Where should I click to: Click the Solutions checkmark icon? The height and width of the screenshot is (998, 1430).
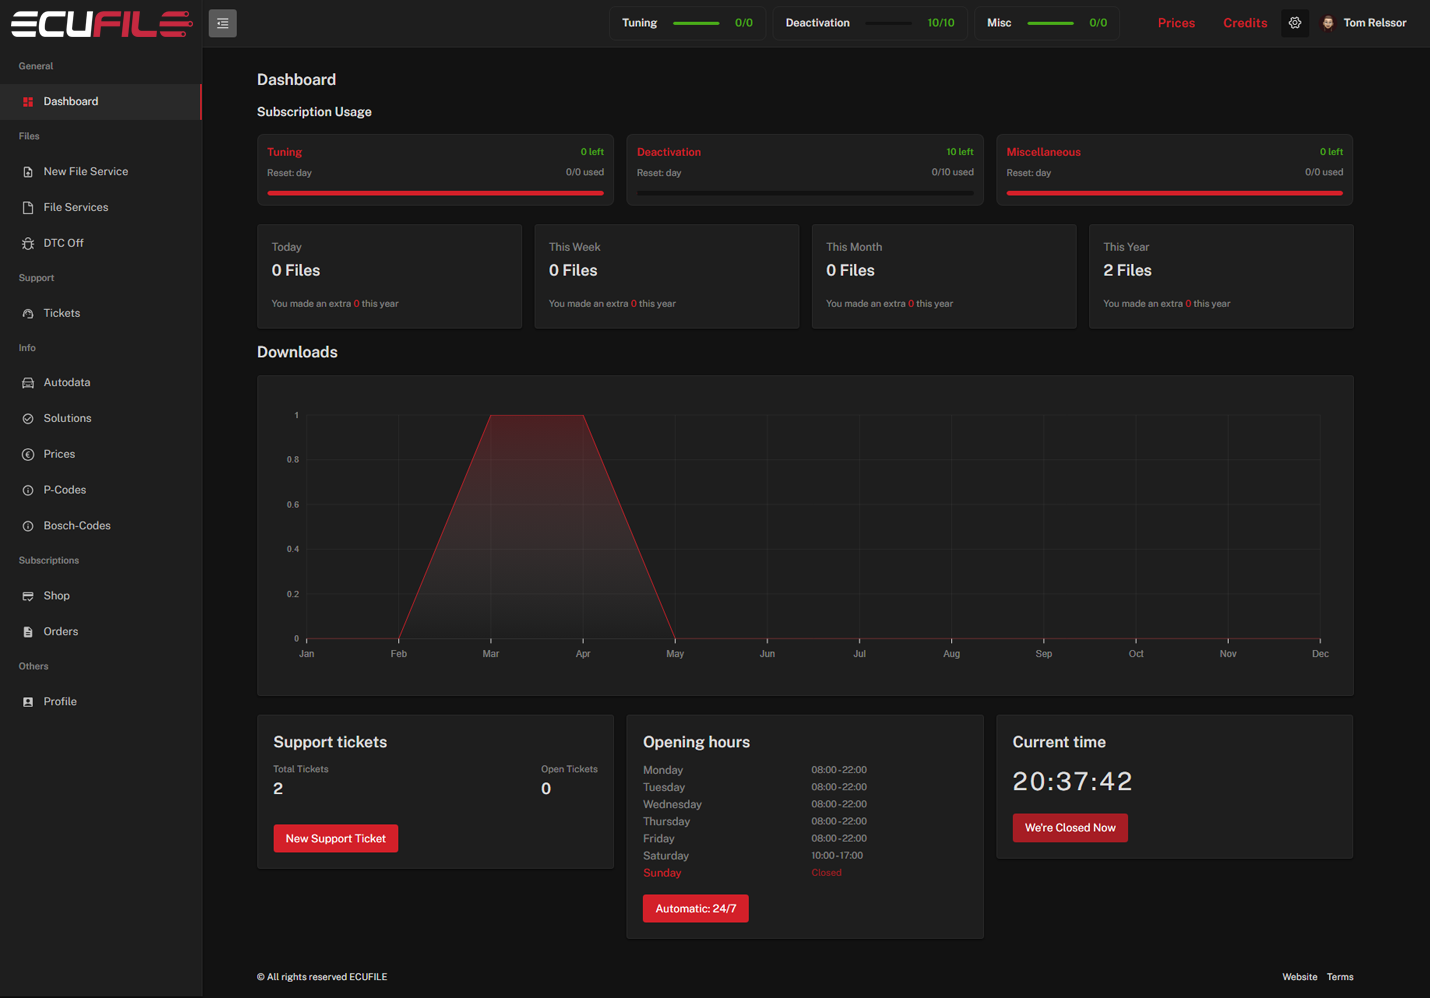coord(28,419)
